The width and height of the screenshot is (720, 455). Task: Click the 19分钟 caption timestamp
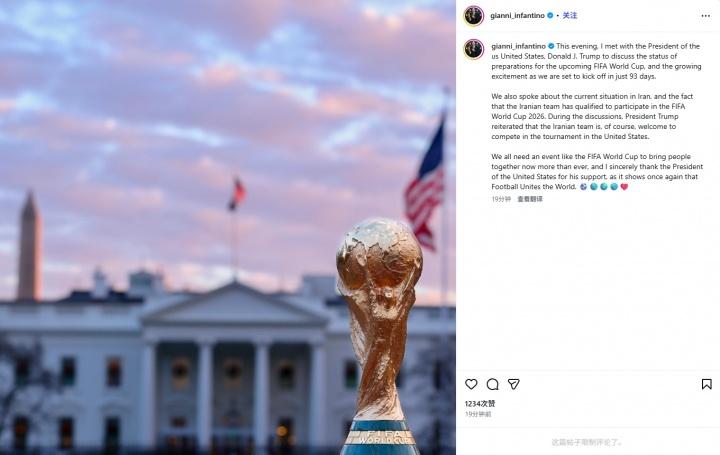click(501, 199)
